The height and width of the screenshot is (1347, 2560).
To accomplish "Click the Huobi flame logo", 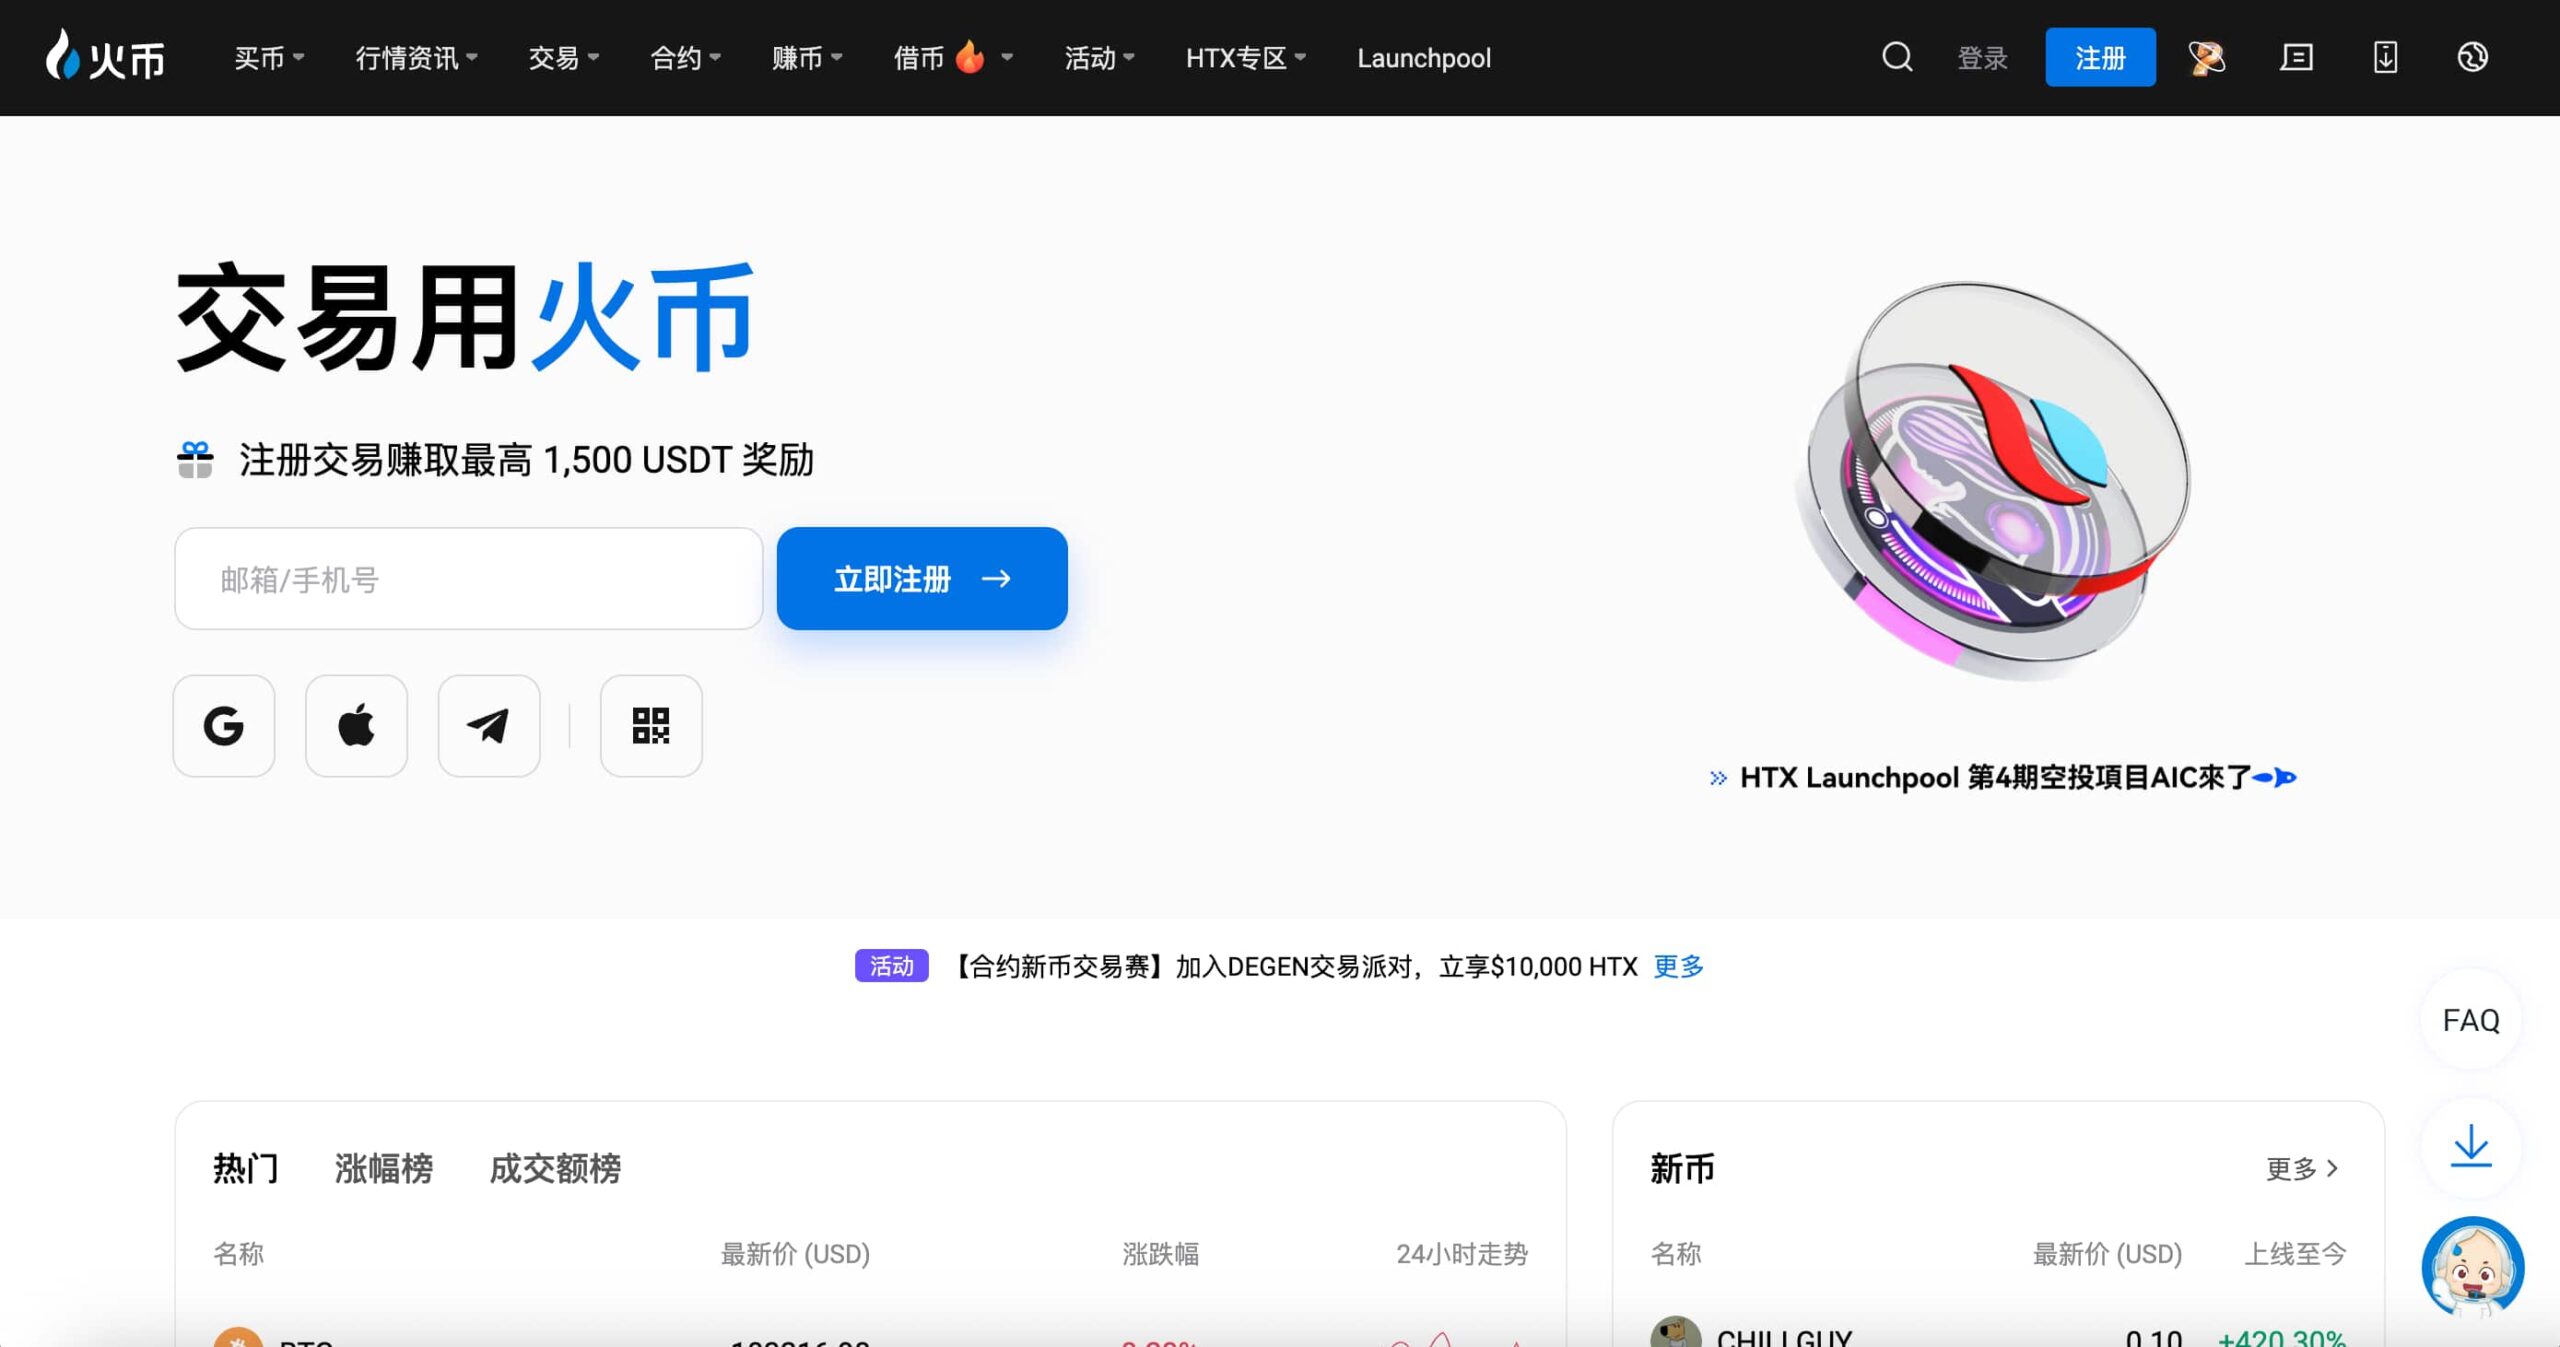I will [x=105, y=56].
